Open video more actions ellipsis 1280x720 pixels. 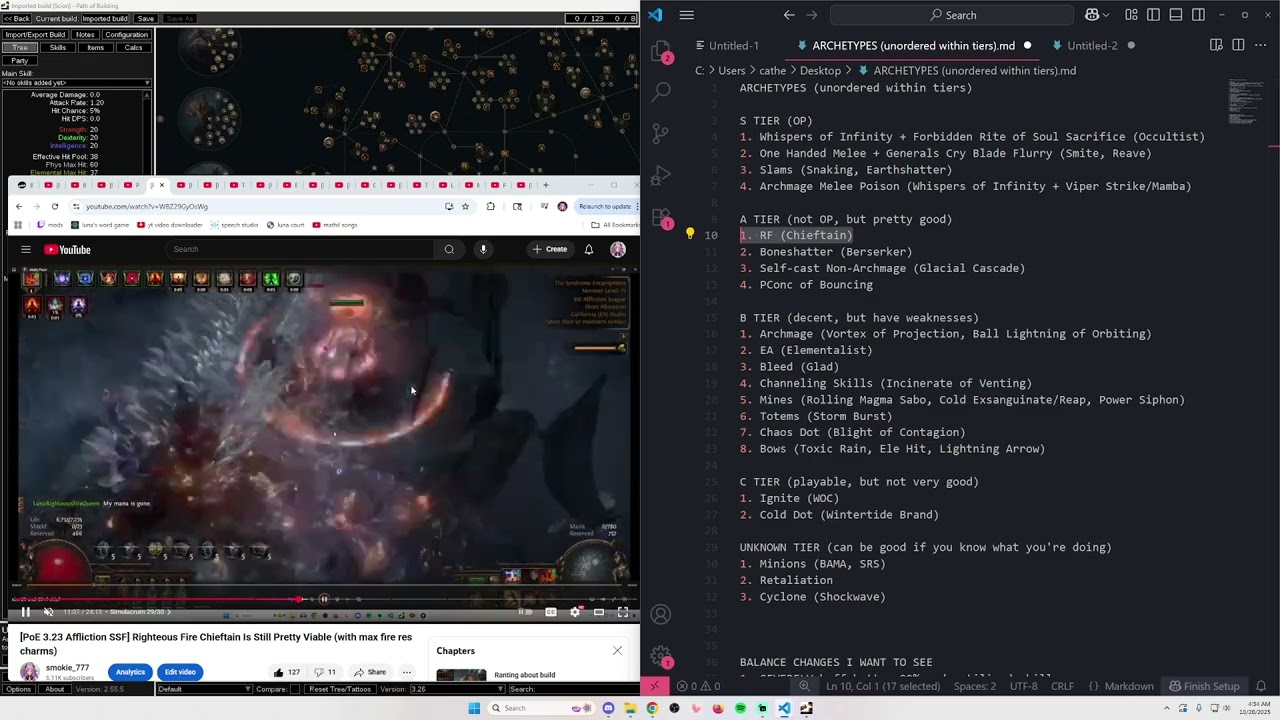tap(406, 672)
